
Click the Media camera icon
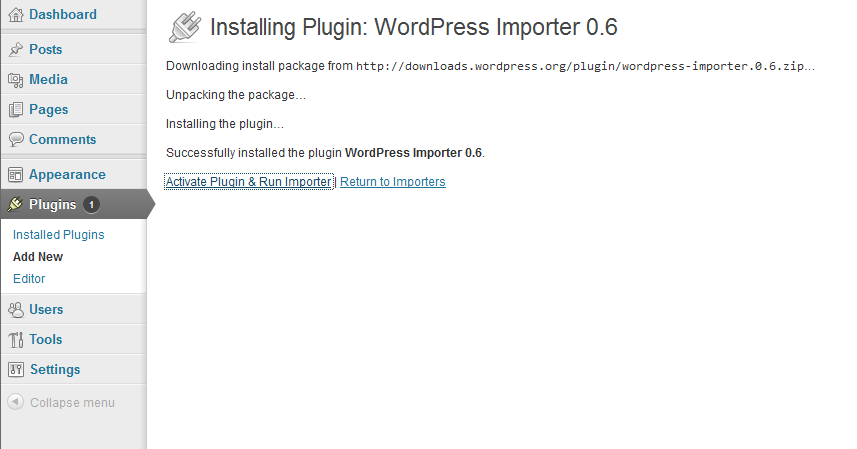(16, 80)
